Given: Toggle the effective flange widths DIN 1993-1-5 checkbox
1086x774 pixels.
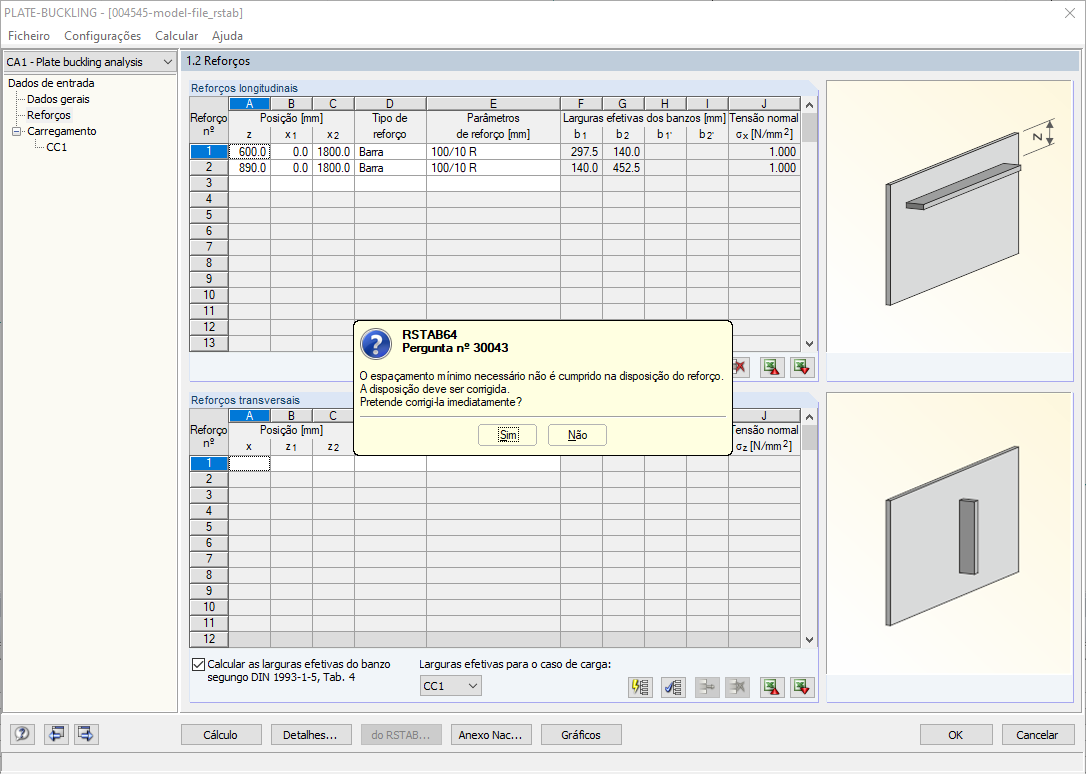Looking at the screenshot, I should pos(199,664).
